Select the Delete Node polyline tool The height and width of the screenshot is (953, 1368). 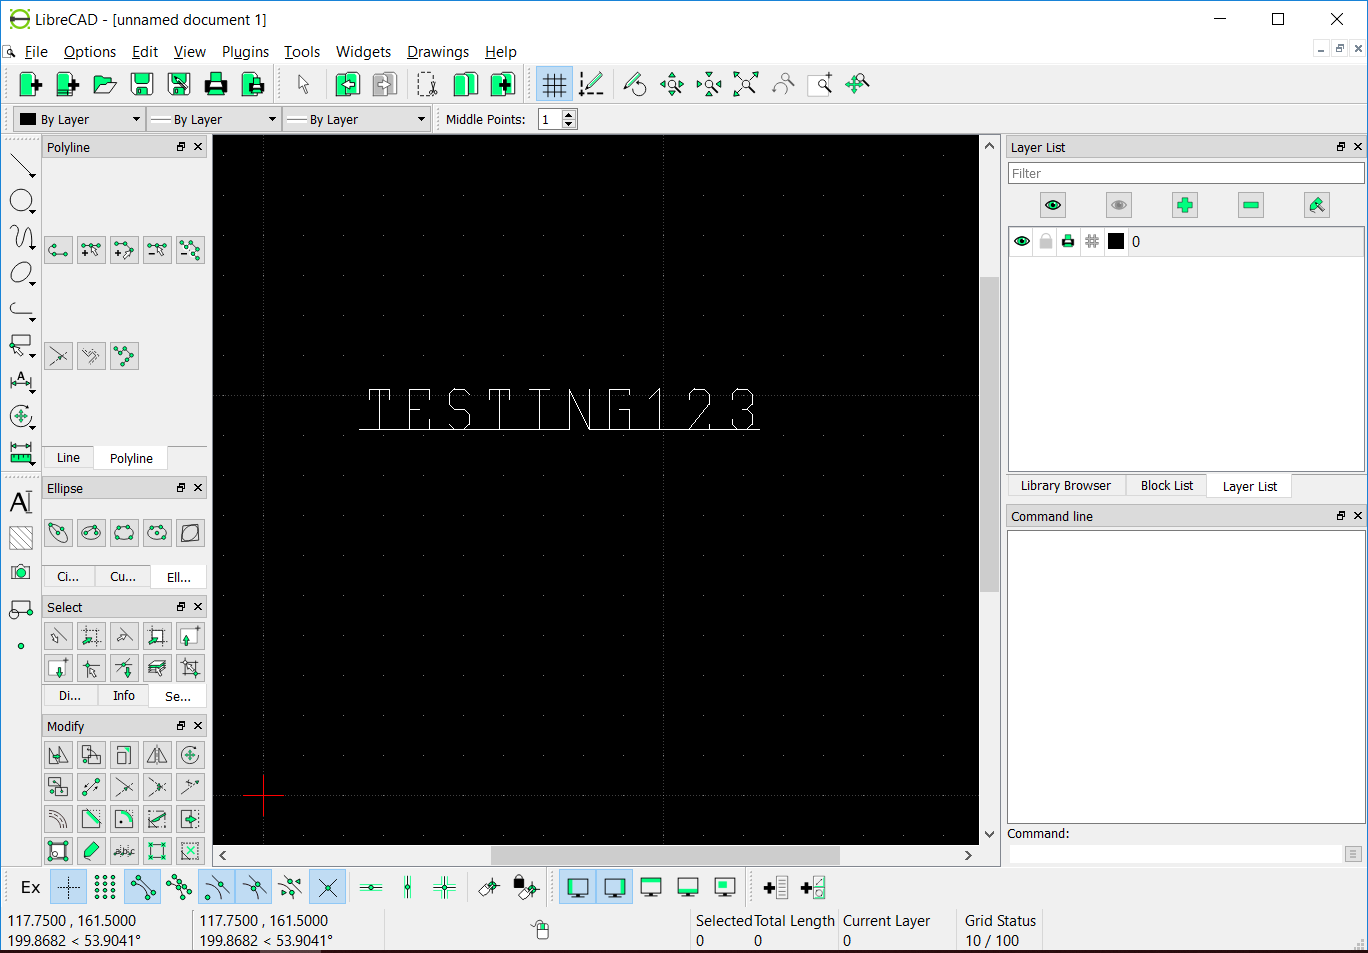156,249
